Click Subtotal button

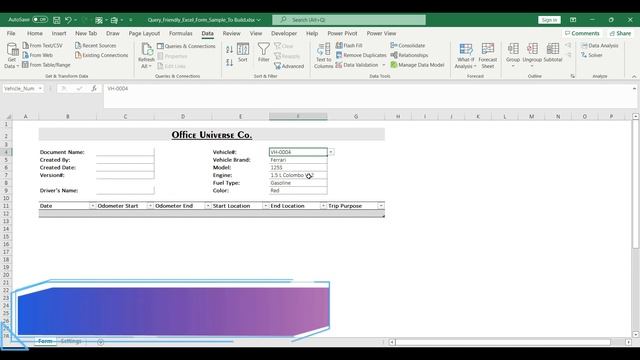[553, 53]
